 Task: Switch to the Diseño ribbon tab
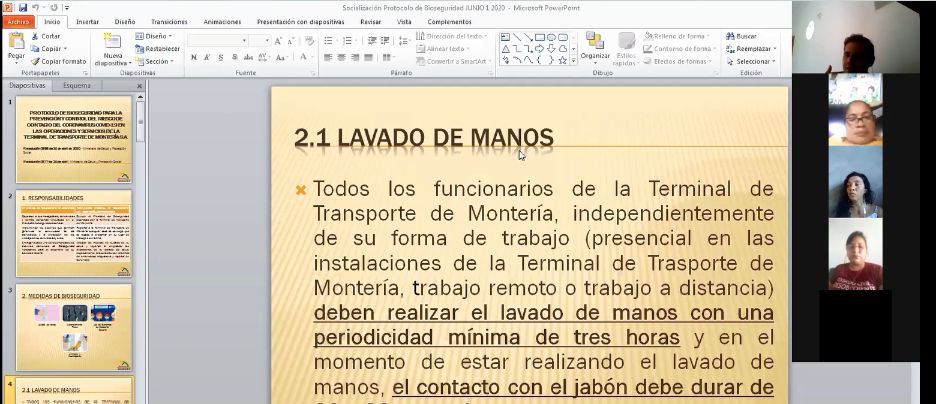click(x=125, y=22)
